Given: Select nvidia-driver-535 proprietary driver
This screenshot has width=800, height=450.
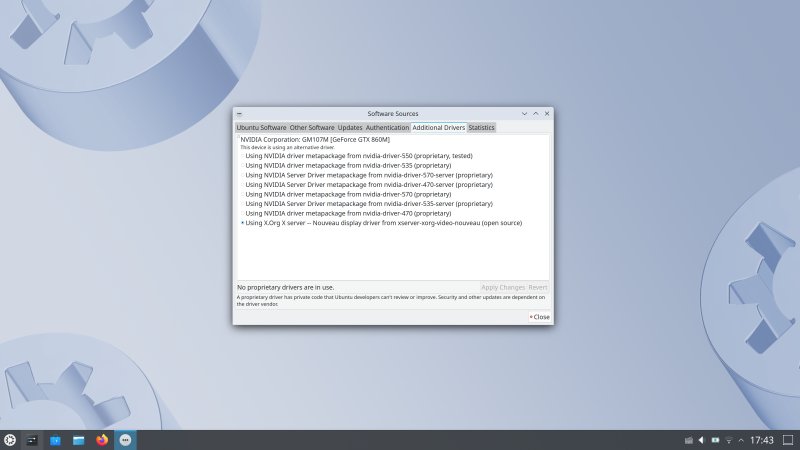Looking at the screenshot, I should coord(346,165).
